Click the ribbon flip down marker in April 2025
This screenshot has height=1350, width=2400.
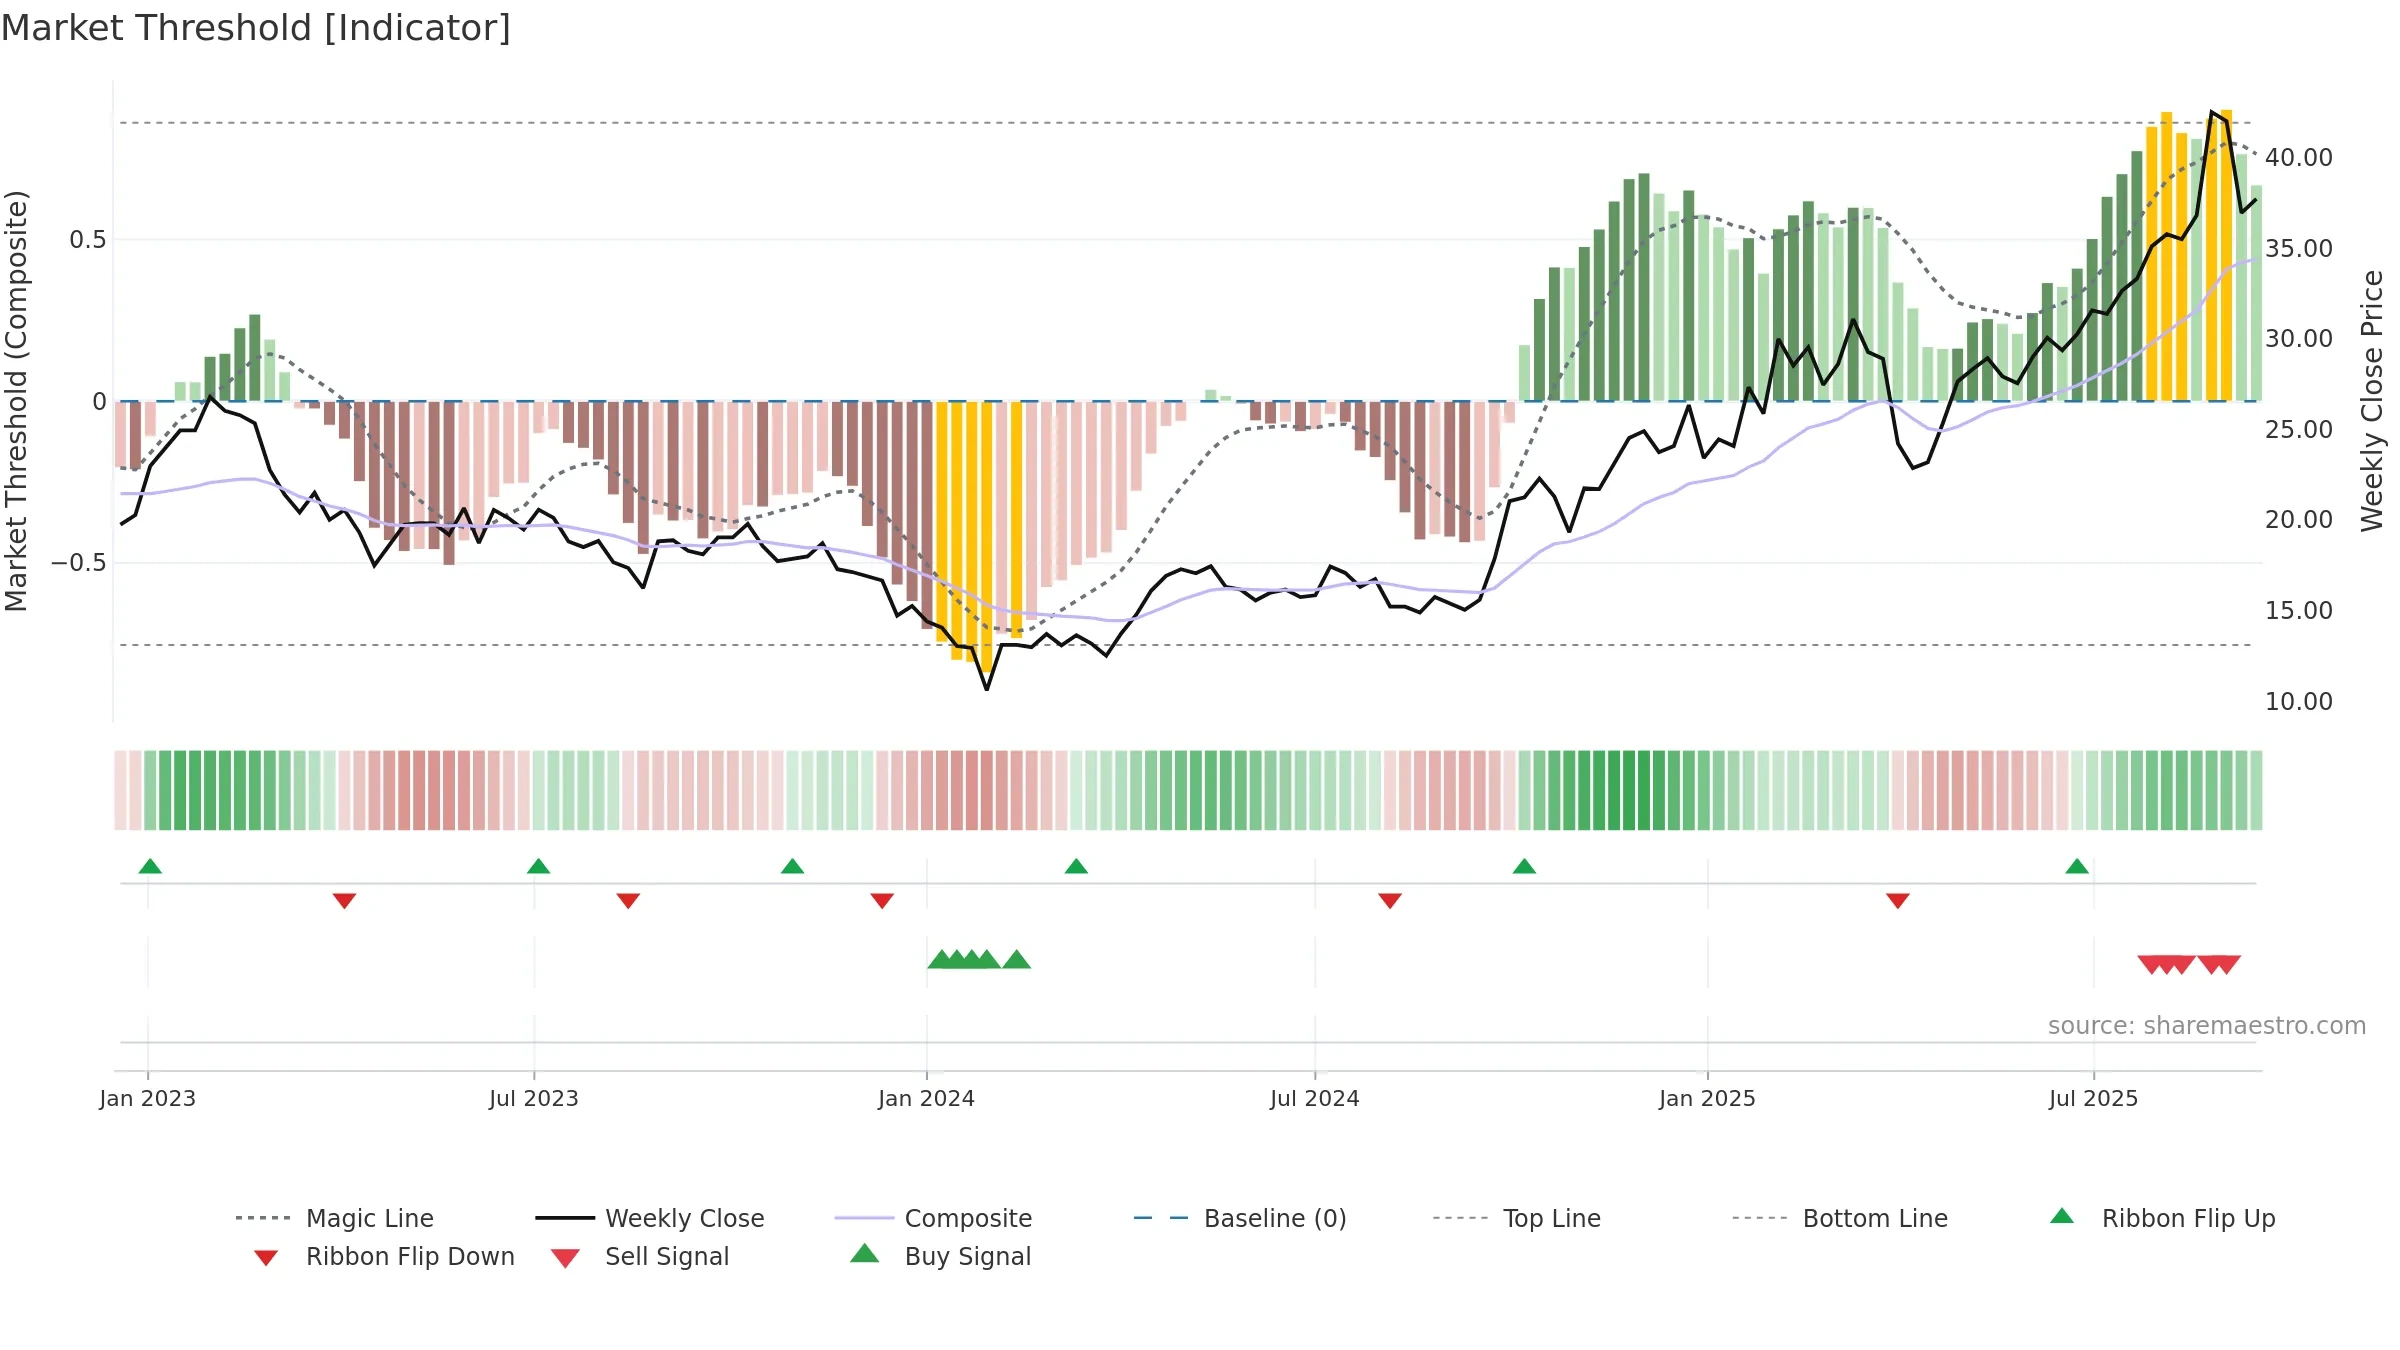tap(1898, 901)
